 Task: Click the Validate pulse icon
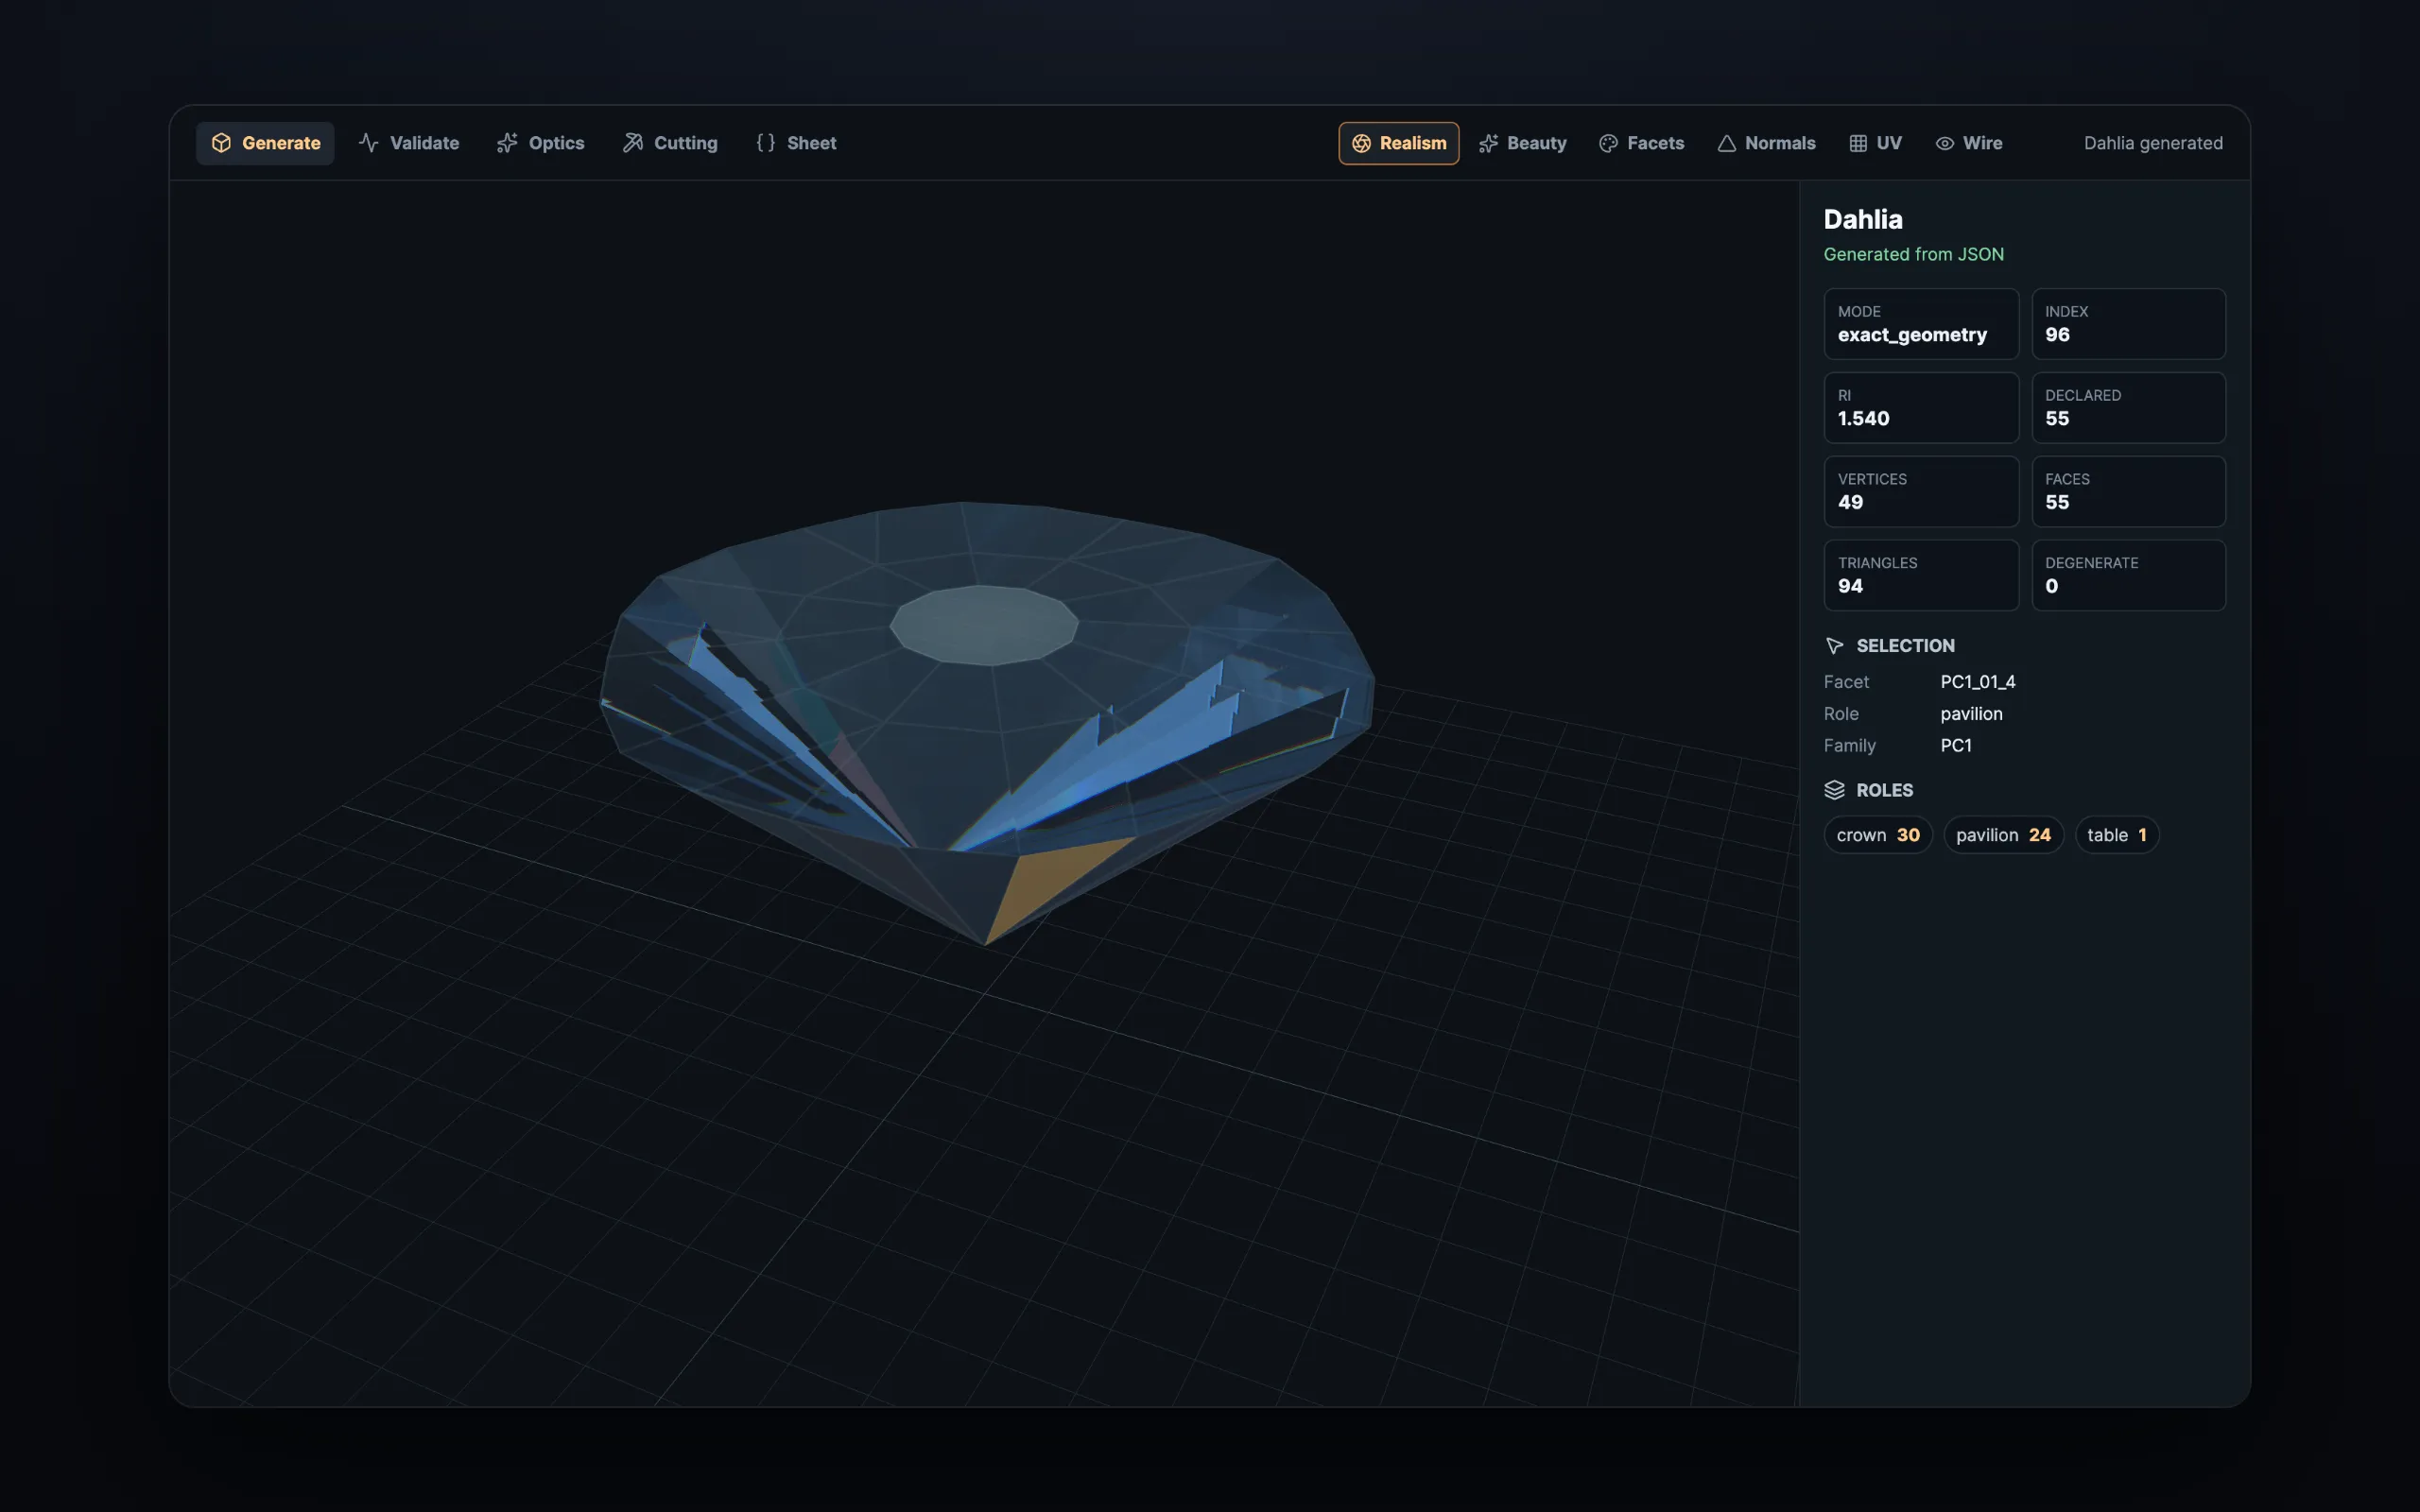click(369, 143)
